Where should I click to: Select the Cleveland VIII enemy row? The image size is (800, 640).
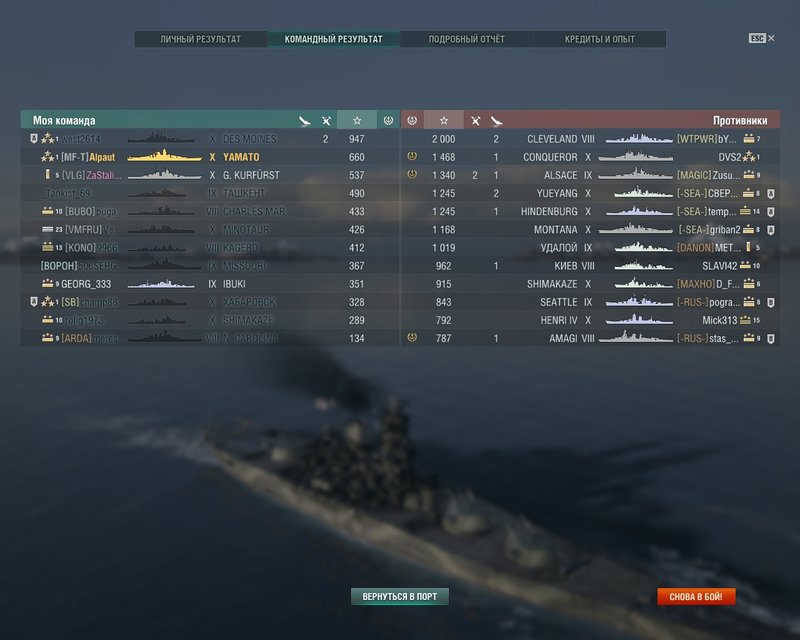click(590, 139)
